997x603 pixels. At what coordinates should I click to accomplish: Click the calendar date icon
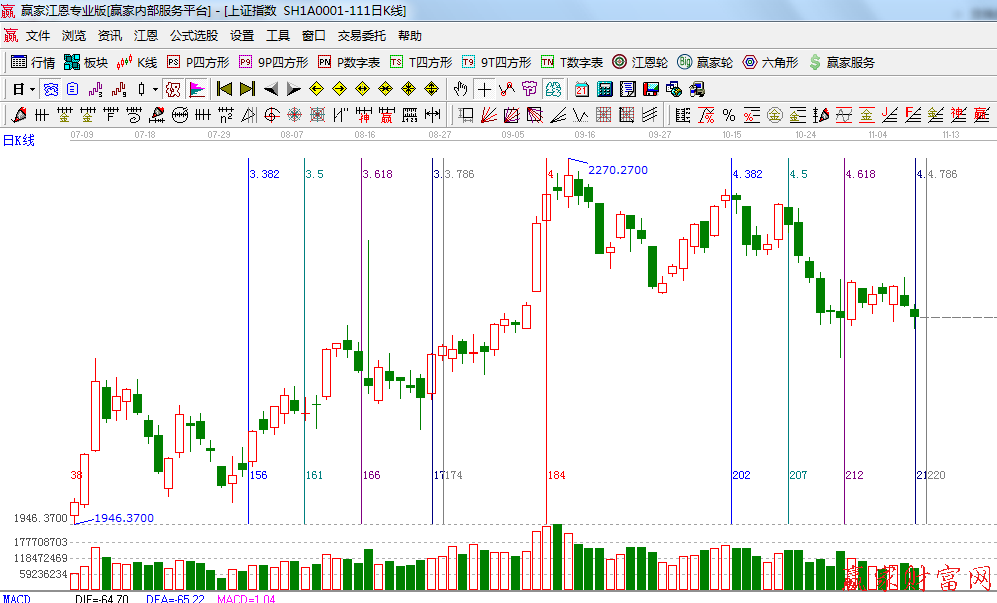[581, 89]
